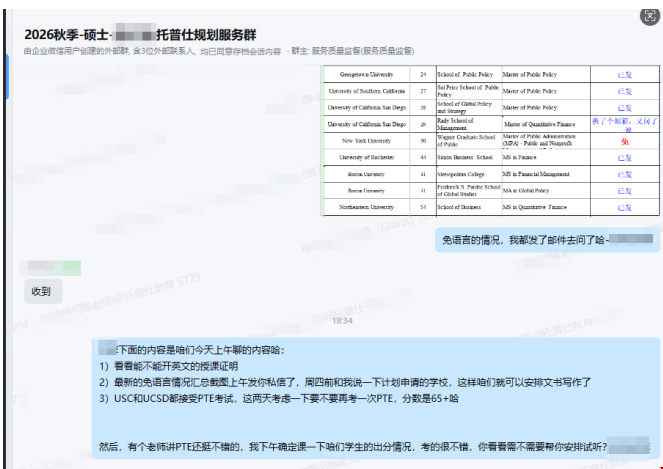Screen dimensions: 663x469
Task: Click the image scan icon at top right
Action: (648, 16)
